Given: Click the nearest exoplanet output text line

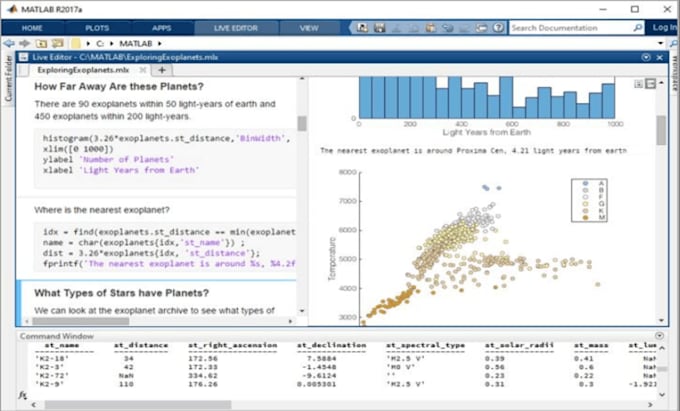Looking at the screenshot, I should 473,151.
